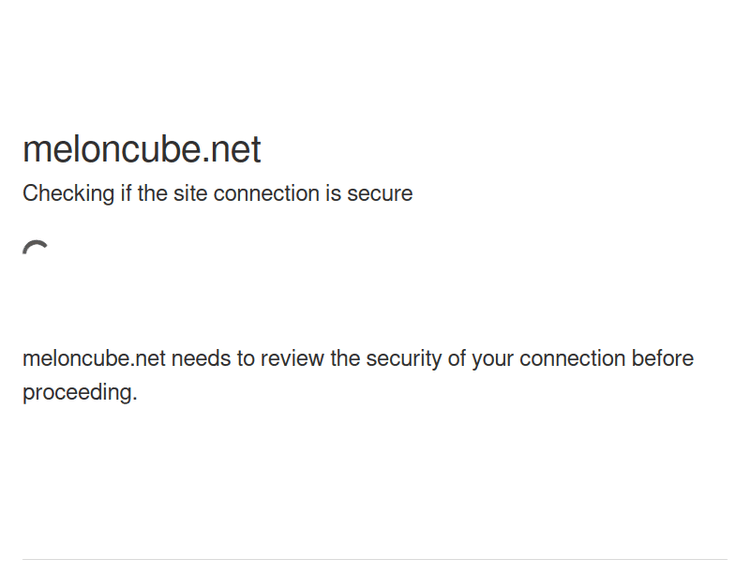Screen dimensions: 750x563
Task: Click the word "site" in the subtitle
Action: click(190, 194)
